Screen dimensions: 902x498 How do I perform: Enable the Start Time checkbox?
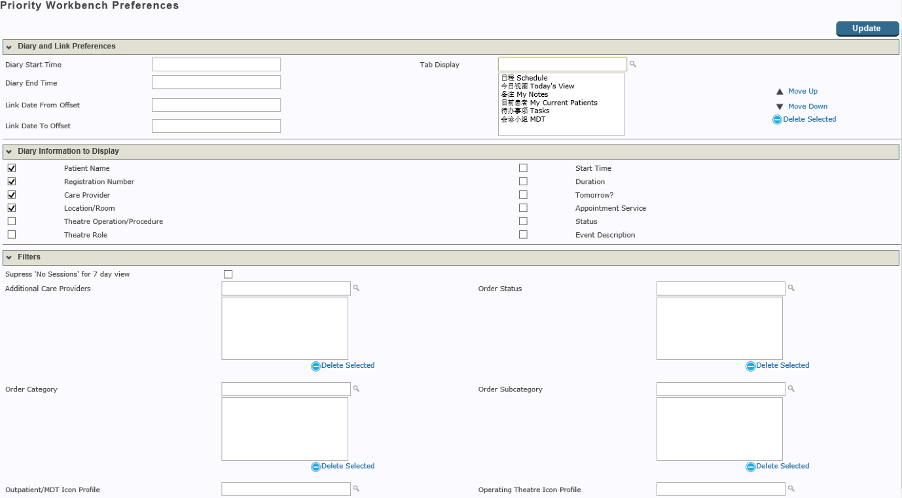point(523,168)
